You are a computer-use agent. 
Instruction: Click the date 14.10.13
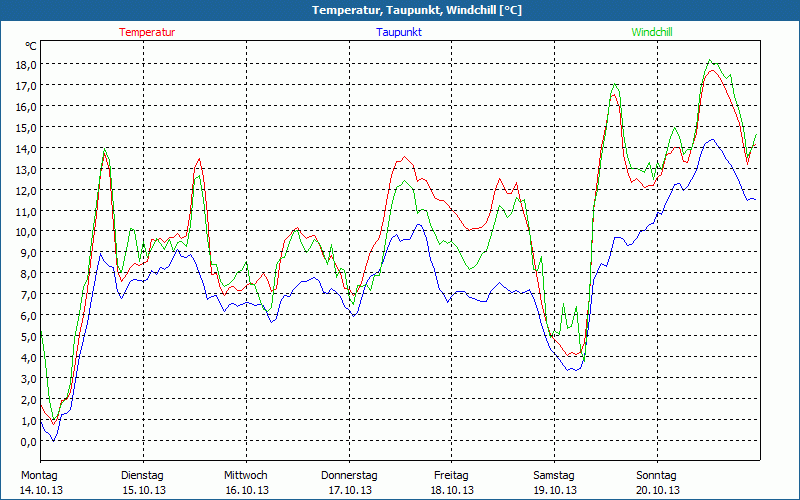coord(41,490)
